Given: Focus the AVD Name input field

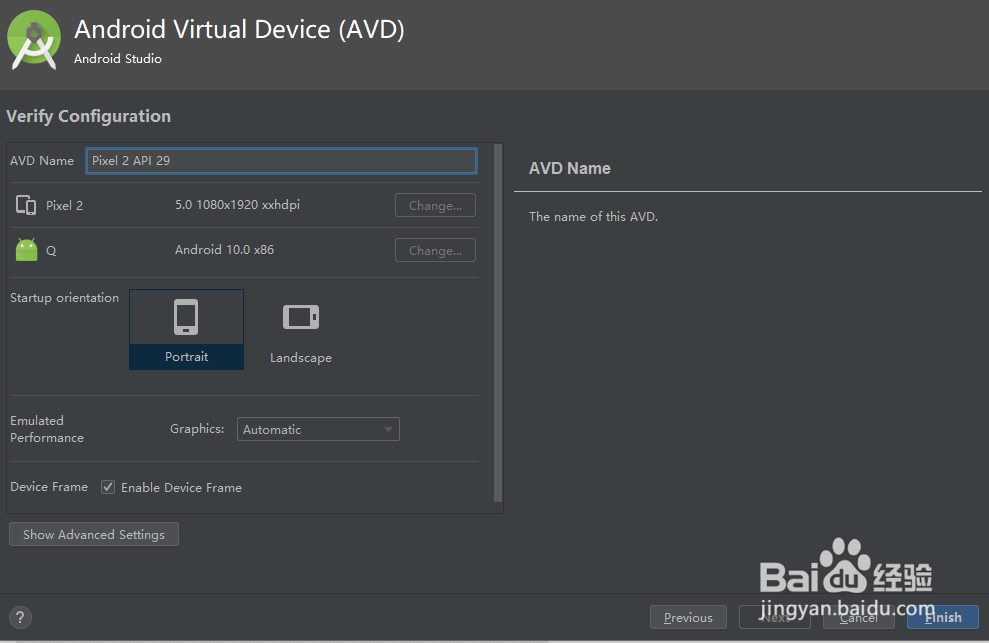Looking at the screenshot, I should point(281,160).
